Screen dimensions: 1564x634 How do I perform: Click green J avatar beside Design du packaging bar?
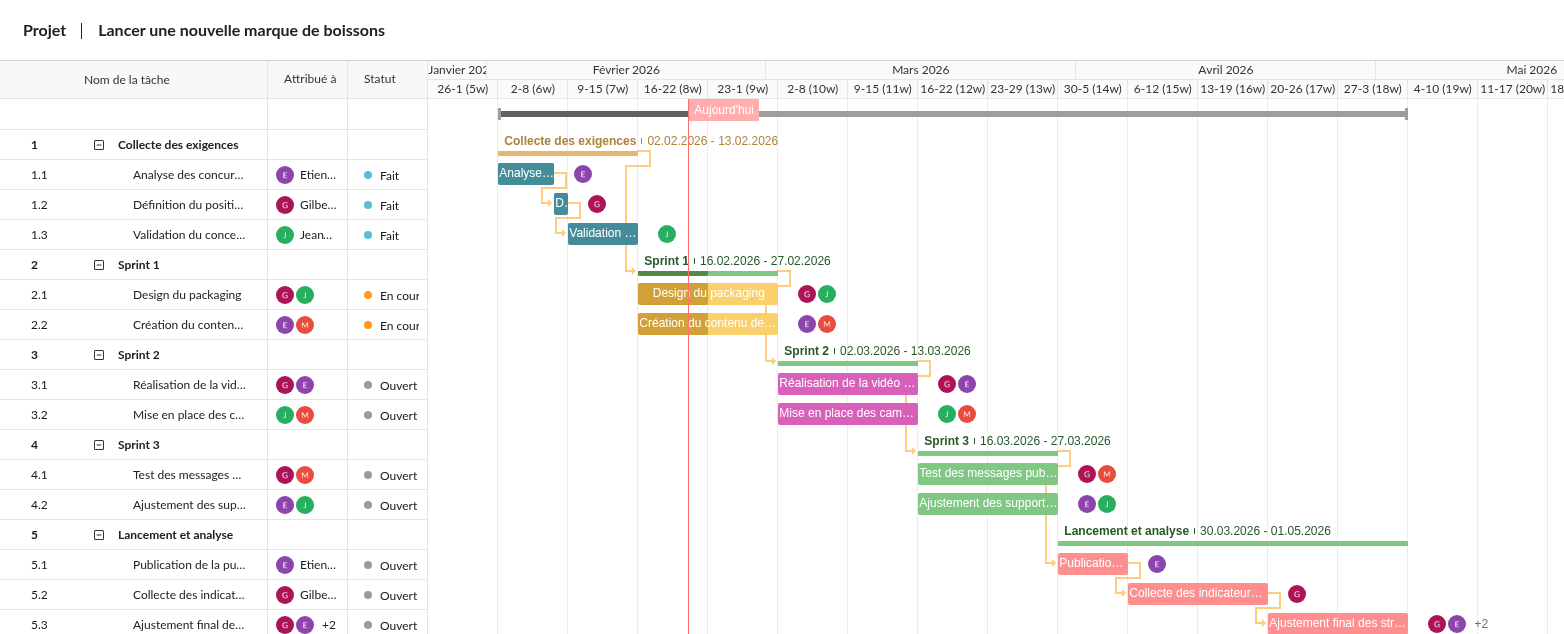[x=827, y=294]
